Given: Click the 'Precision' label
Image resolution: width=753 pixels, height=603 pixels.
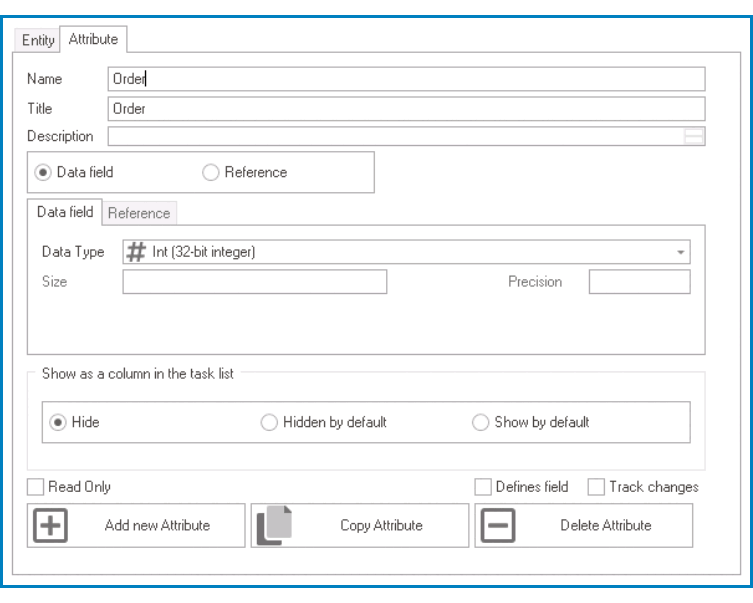Looking at the screenshot, I should (535, 282).
